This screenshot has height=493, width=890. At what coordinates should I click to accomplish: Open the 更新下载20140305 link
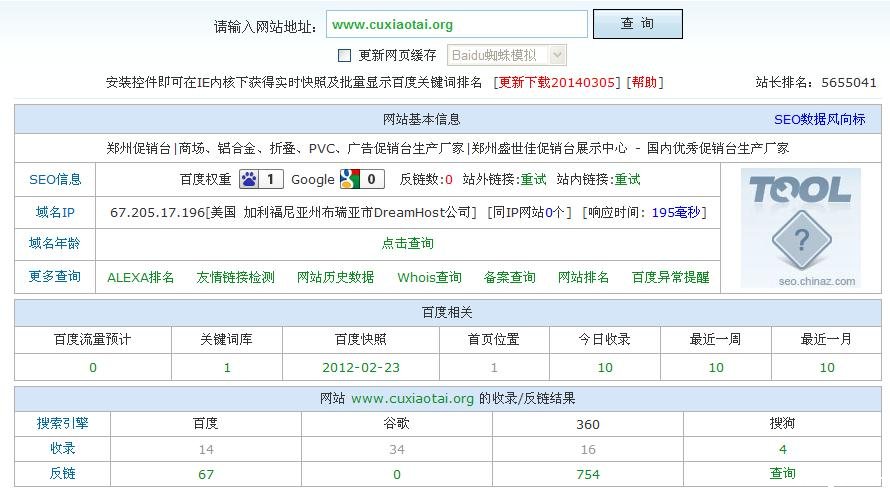(556, 82)
